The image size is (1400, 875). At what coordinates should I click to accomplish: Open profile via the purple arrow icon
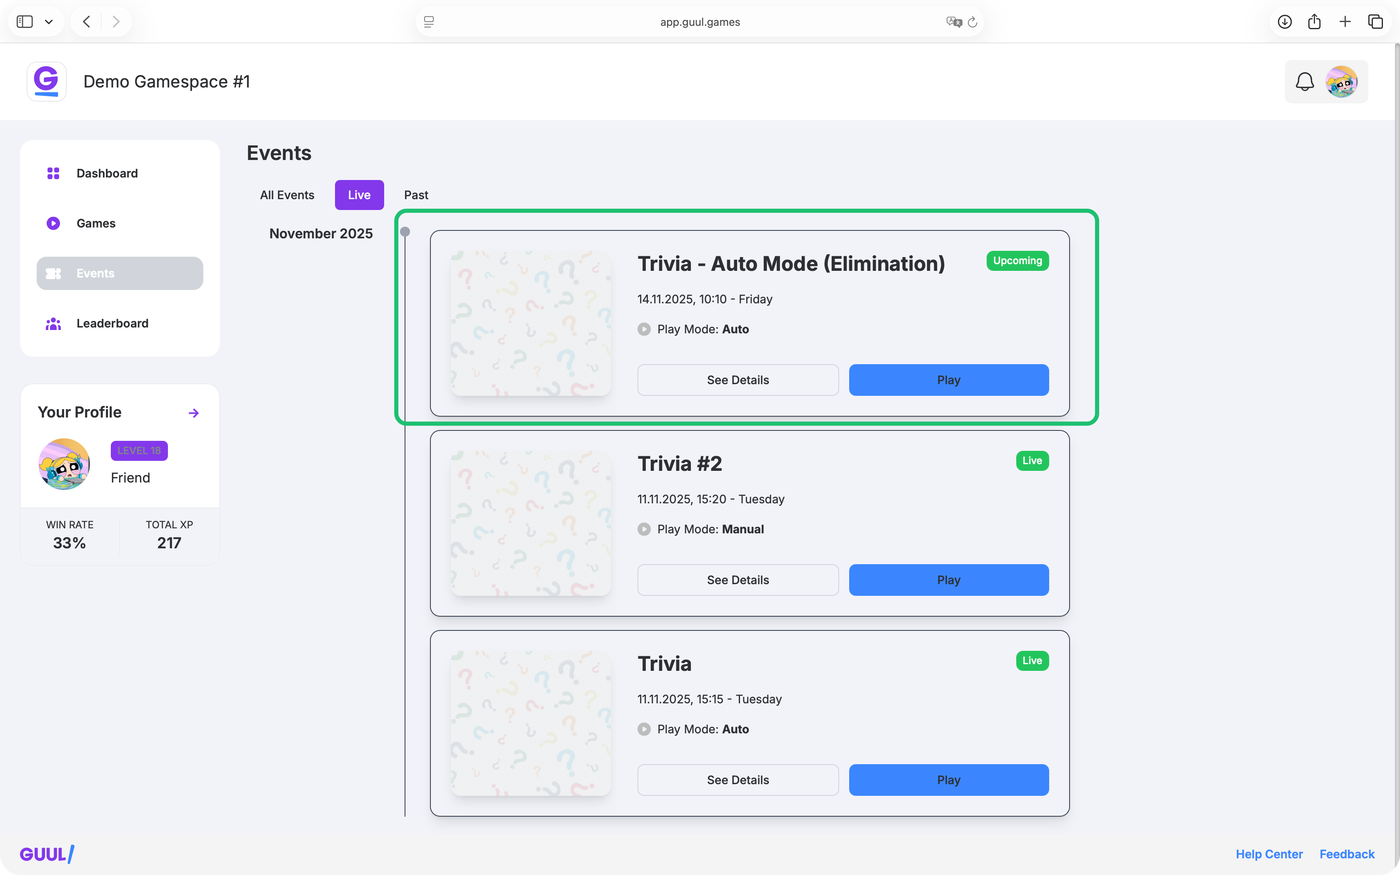point(194,413)
